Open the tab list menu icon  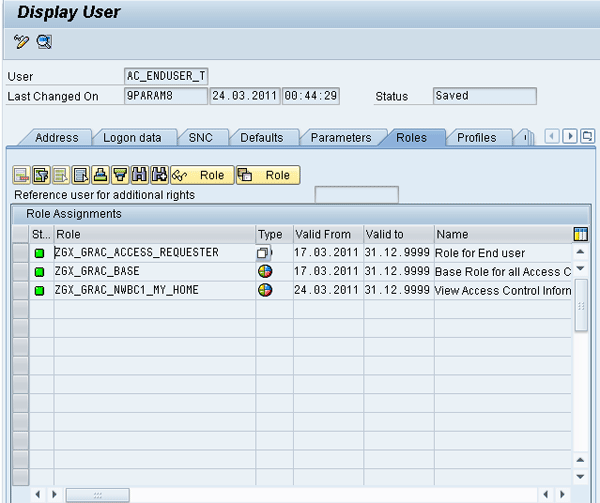[588, 137]
